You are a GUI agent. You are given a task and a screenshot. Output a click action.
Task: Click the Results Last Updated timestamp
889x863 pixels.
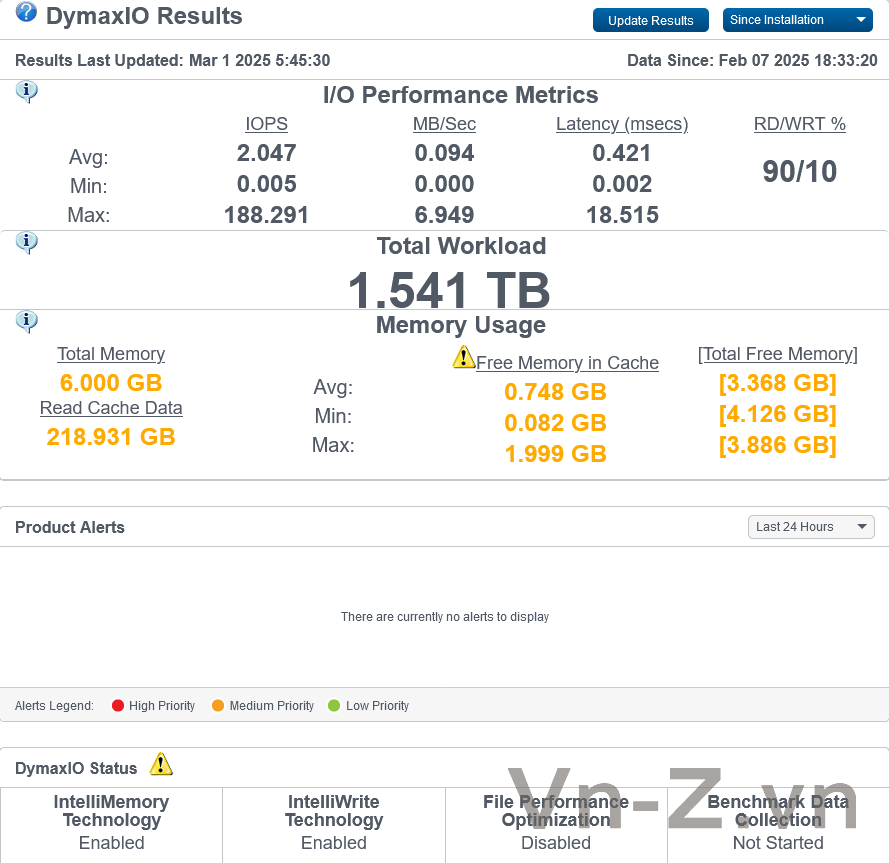(x=172, y=60)
